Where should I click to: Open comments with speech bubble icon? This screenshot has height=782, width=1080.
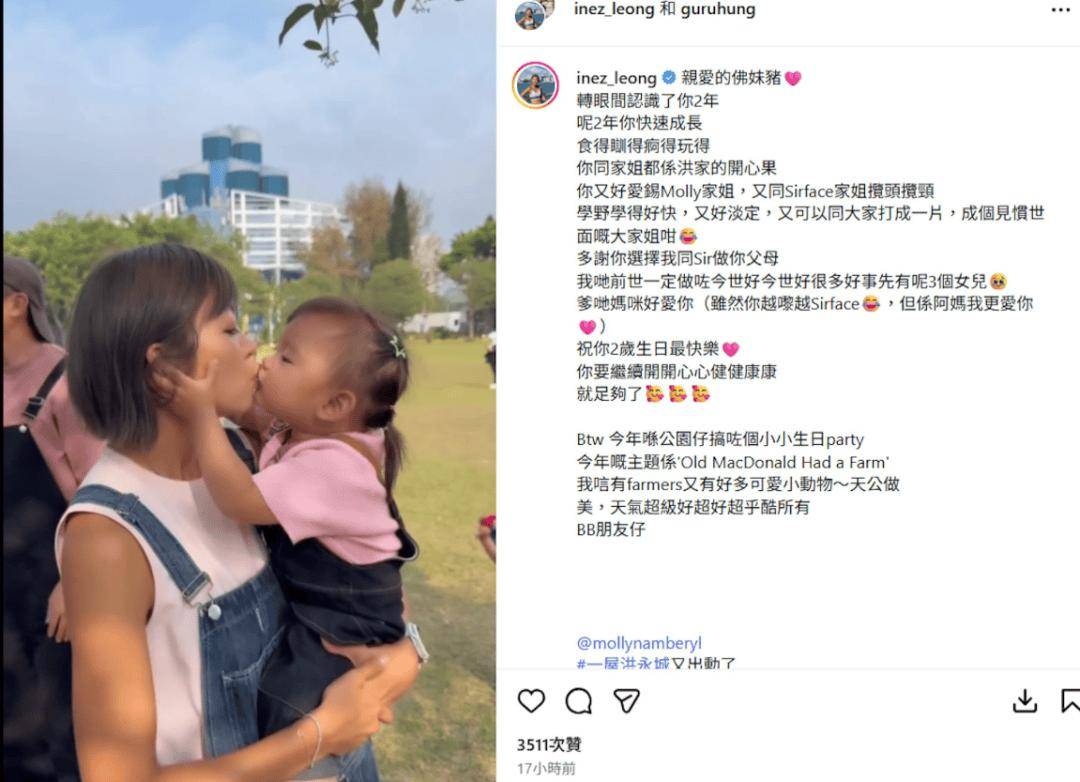tap(579, 701)
